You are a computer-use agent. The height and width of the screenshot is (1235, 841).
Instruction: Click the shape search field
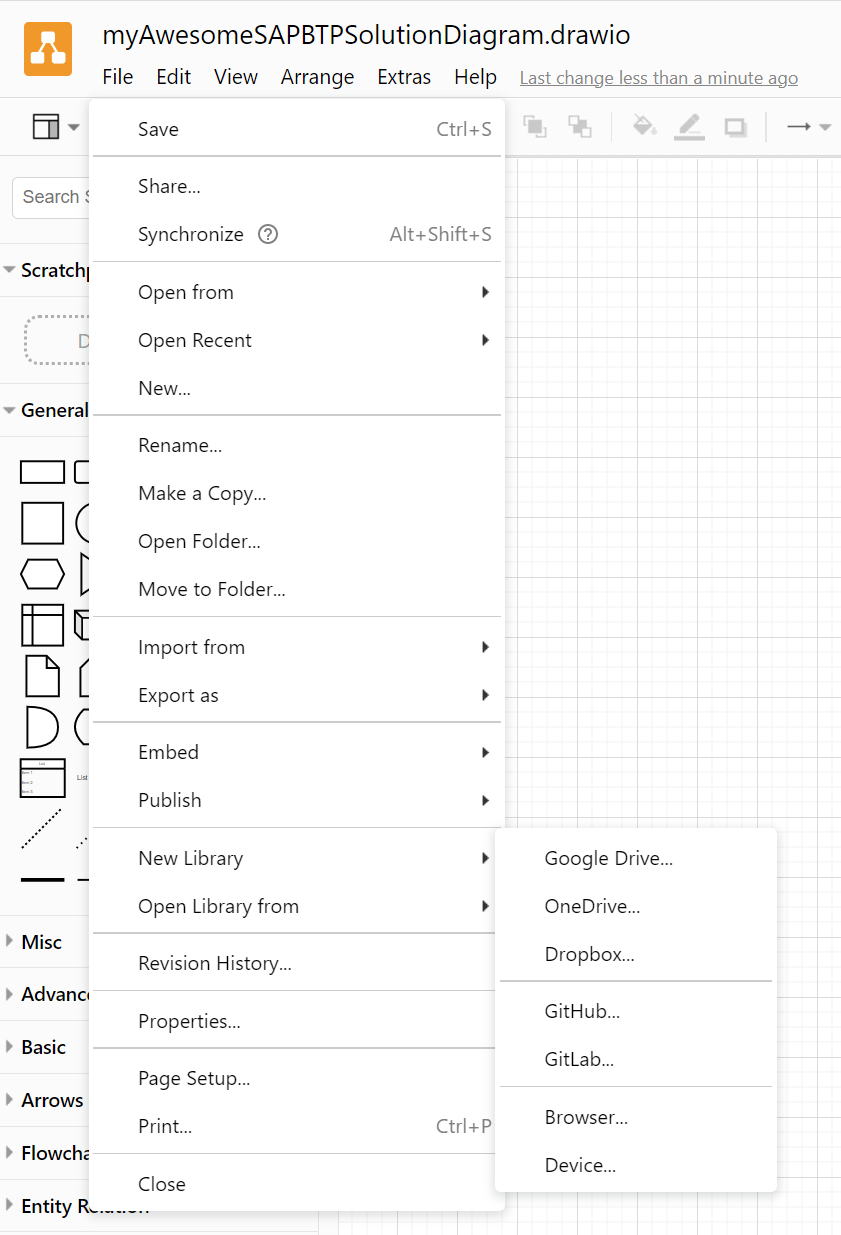[51, 197]
